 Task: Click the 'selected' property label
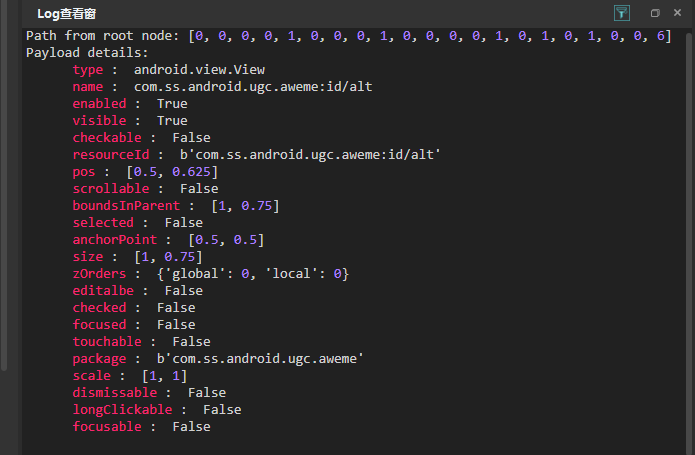(103, 223)
